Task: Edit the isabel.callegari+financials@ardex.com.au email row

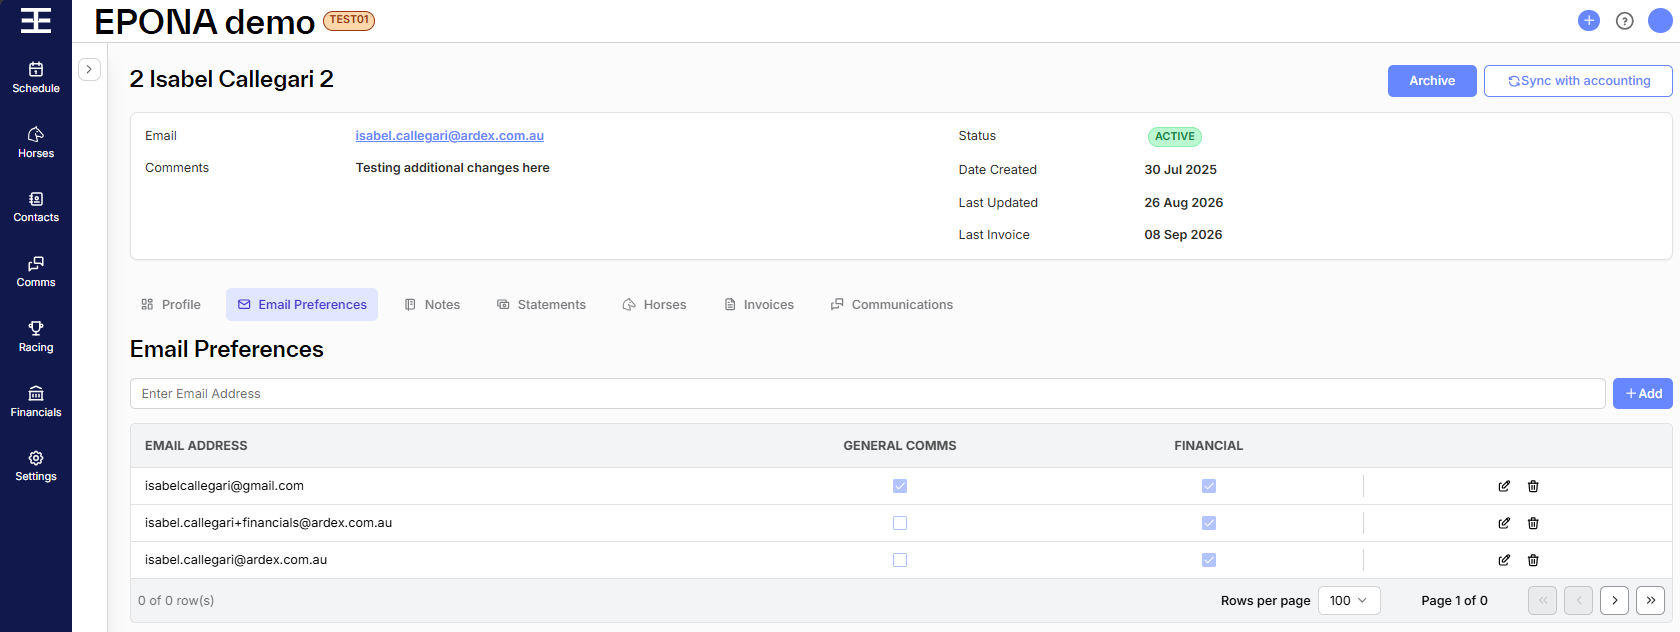Action: point(1504,523)
